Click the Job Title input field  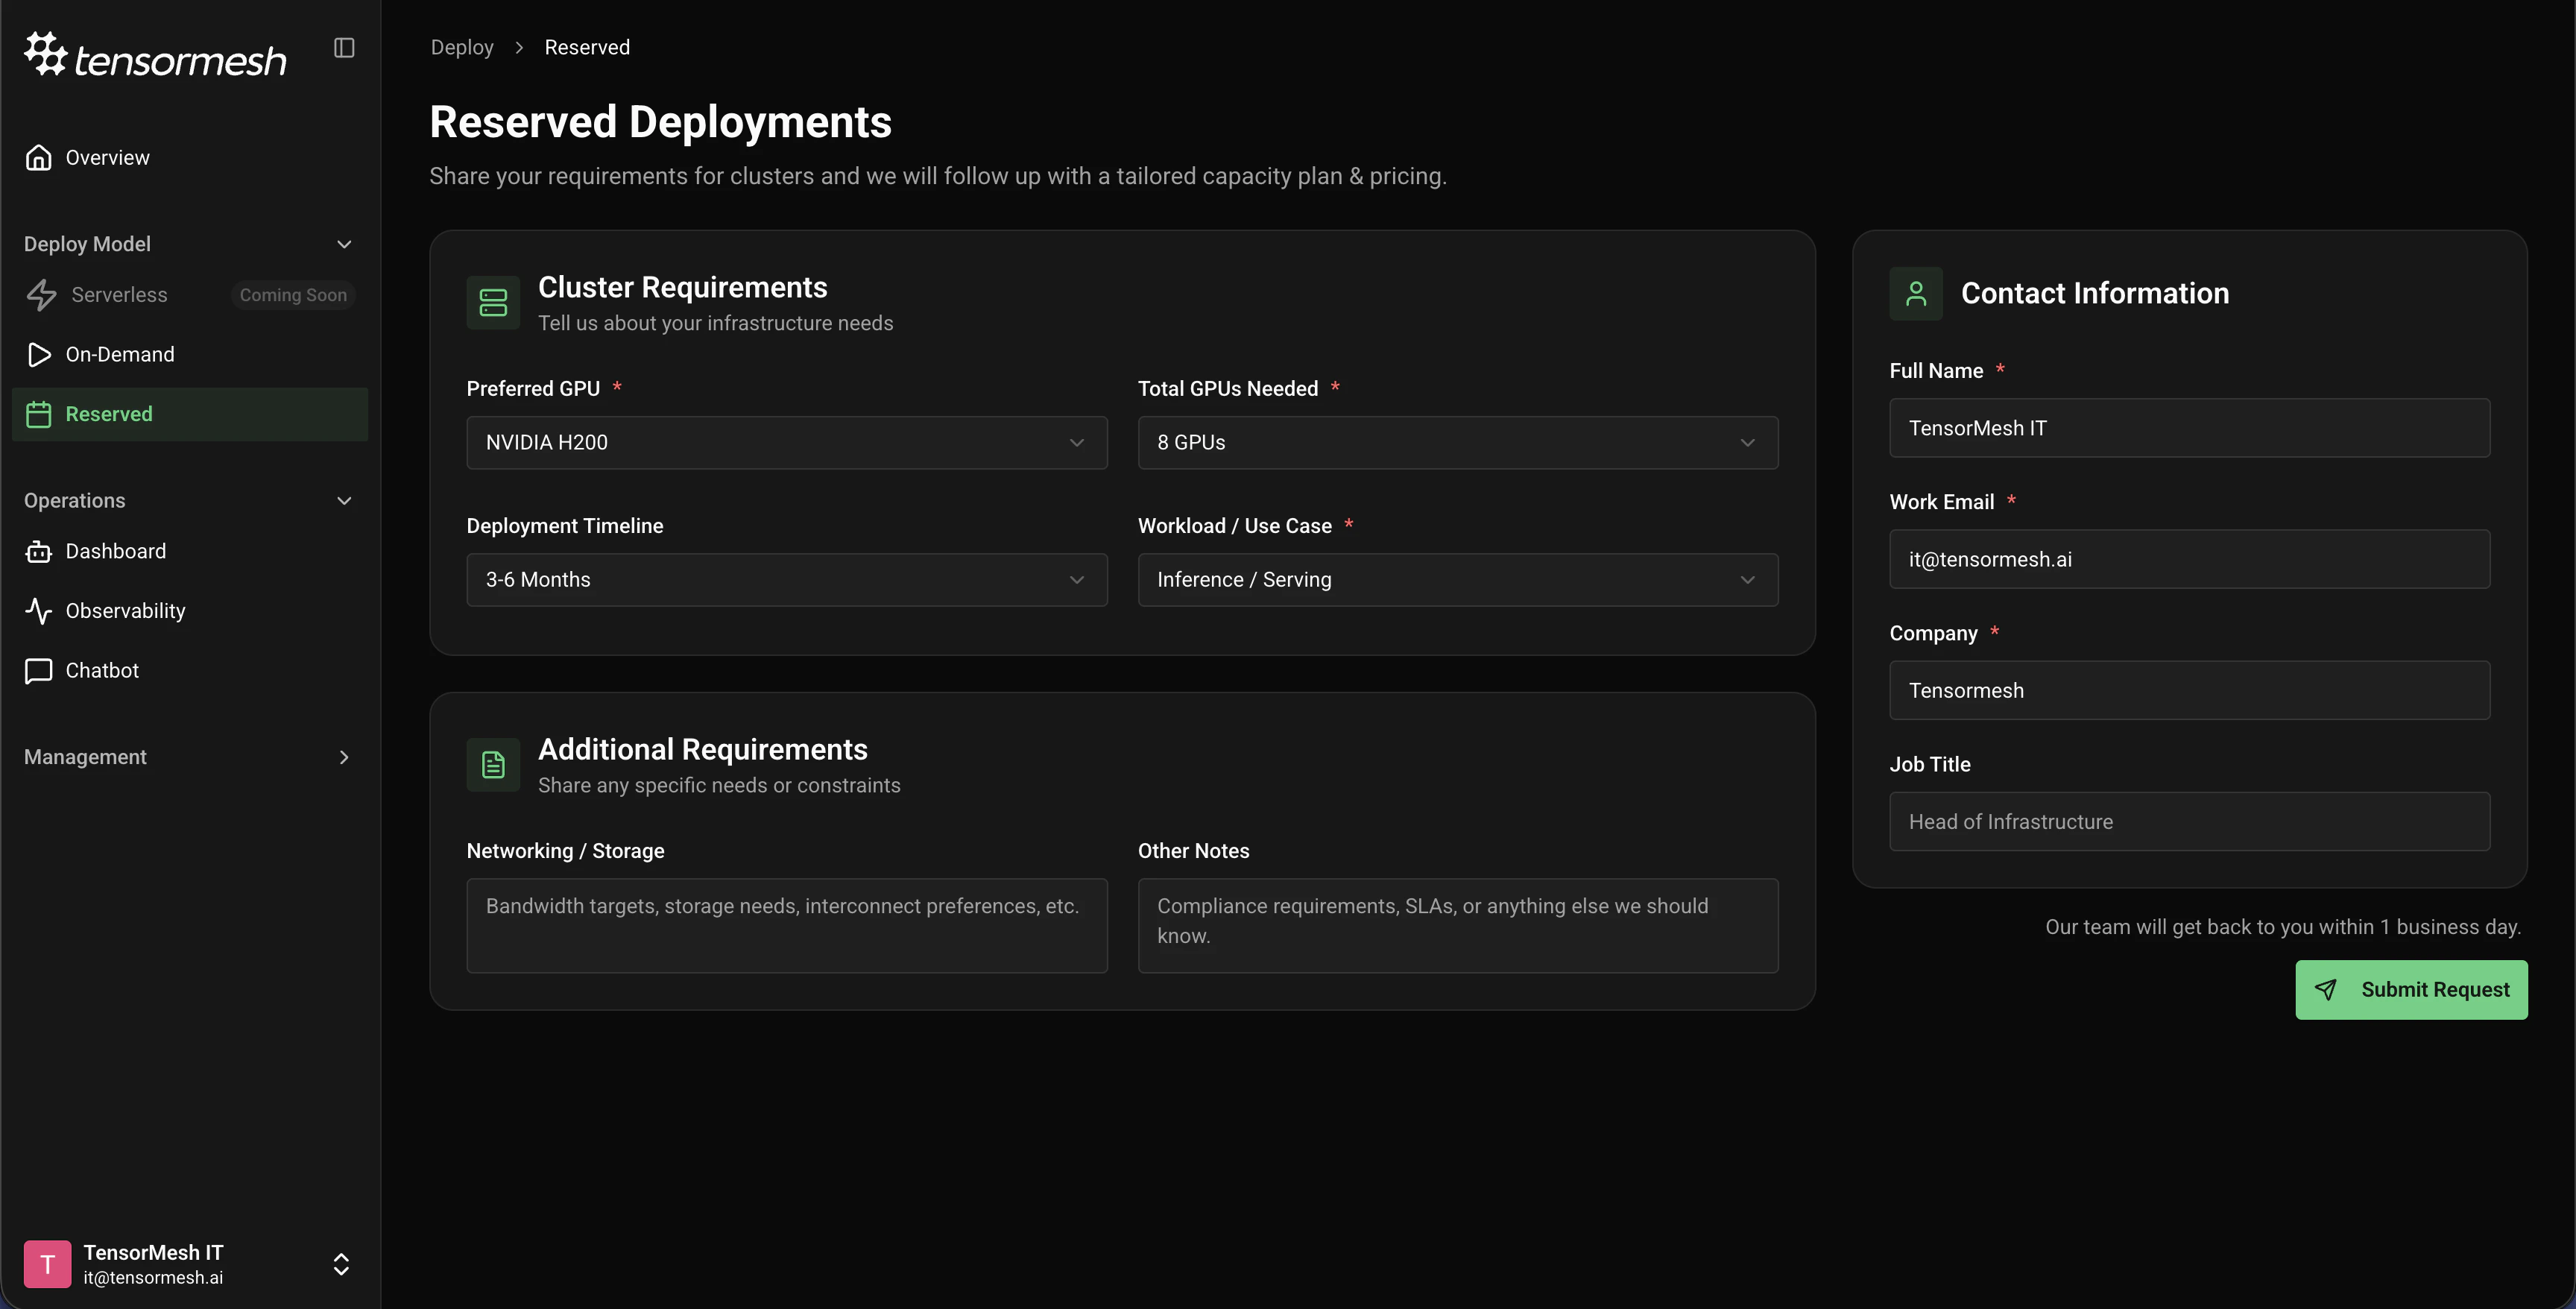point(2189,822)
